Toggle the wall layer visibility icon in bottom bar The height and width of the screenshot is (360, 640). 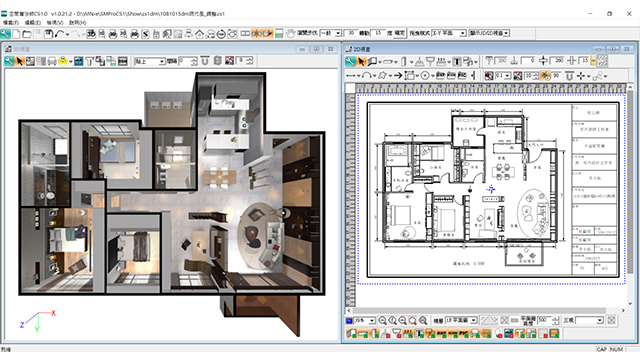pyautogui.click(x=352, y=334)
